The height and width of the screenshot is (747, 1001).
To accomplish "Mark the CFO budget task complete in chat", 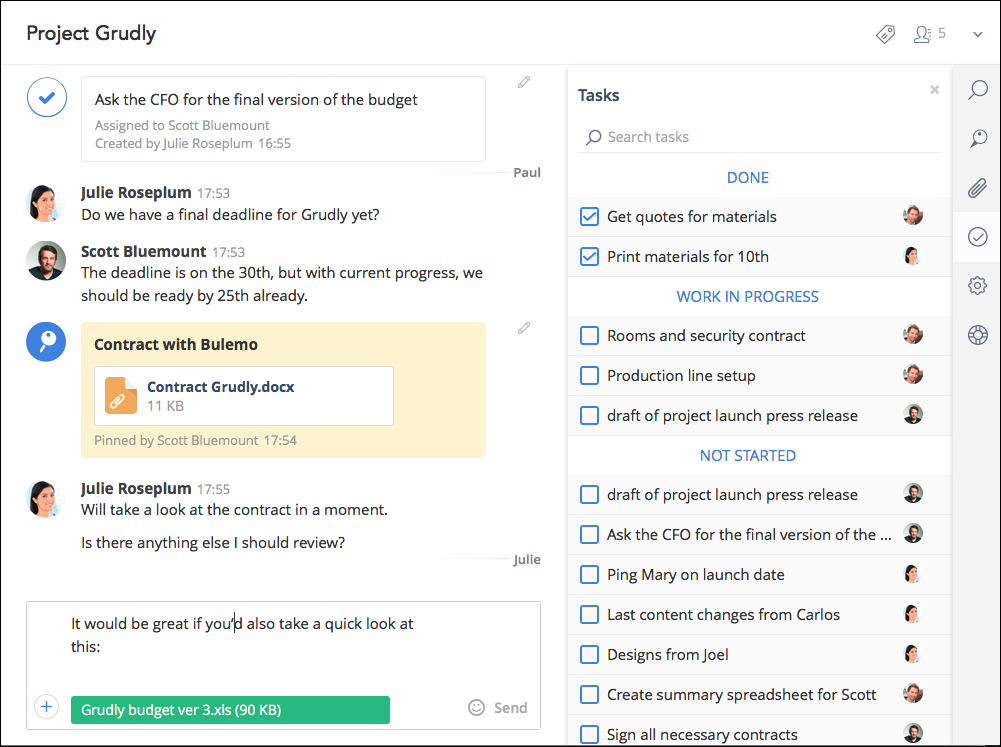I will (x=47, y=97).
